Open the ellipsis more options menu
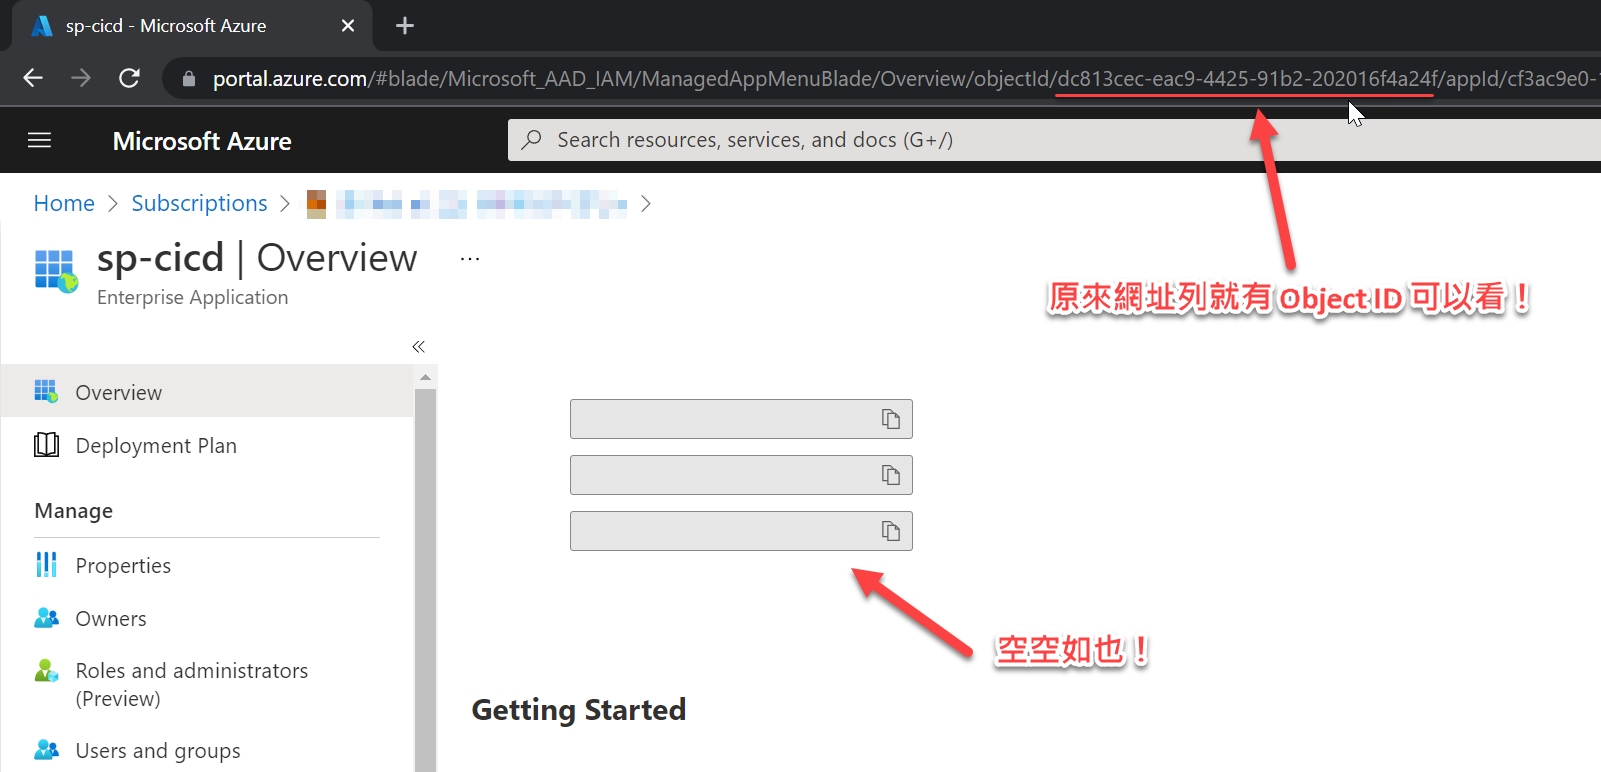 (x=470, y=259)
